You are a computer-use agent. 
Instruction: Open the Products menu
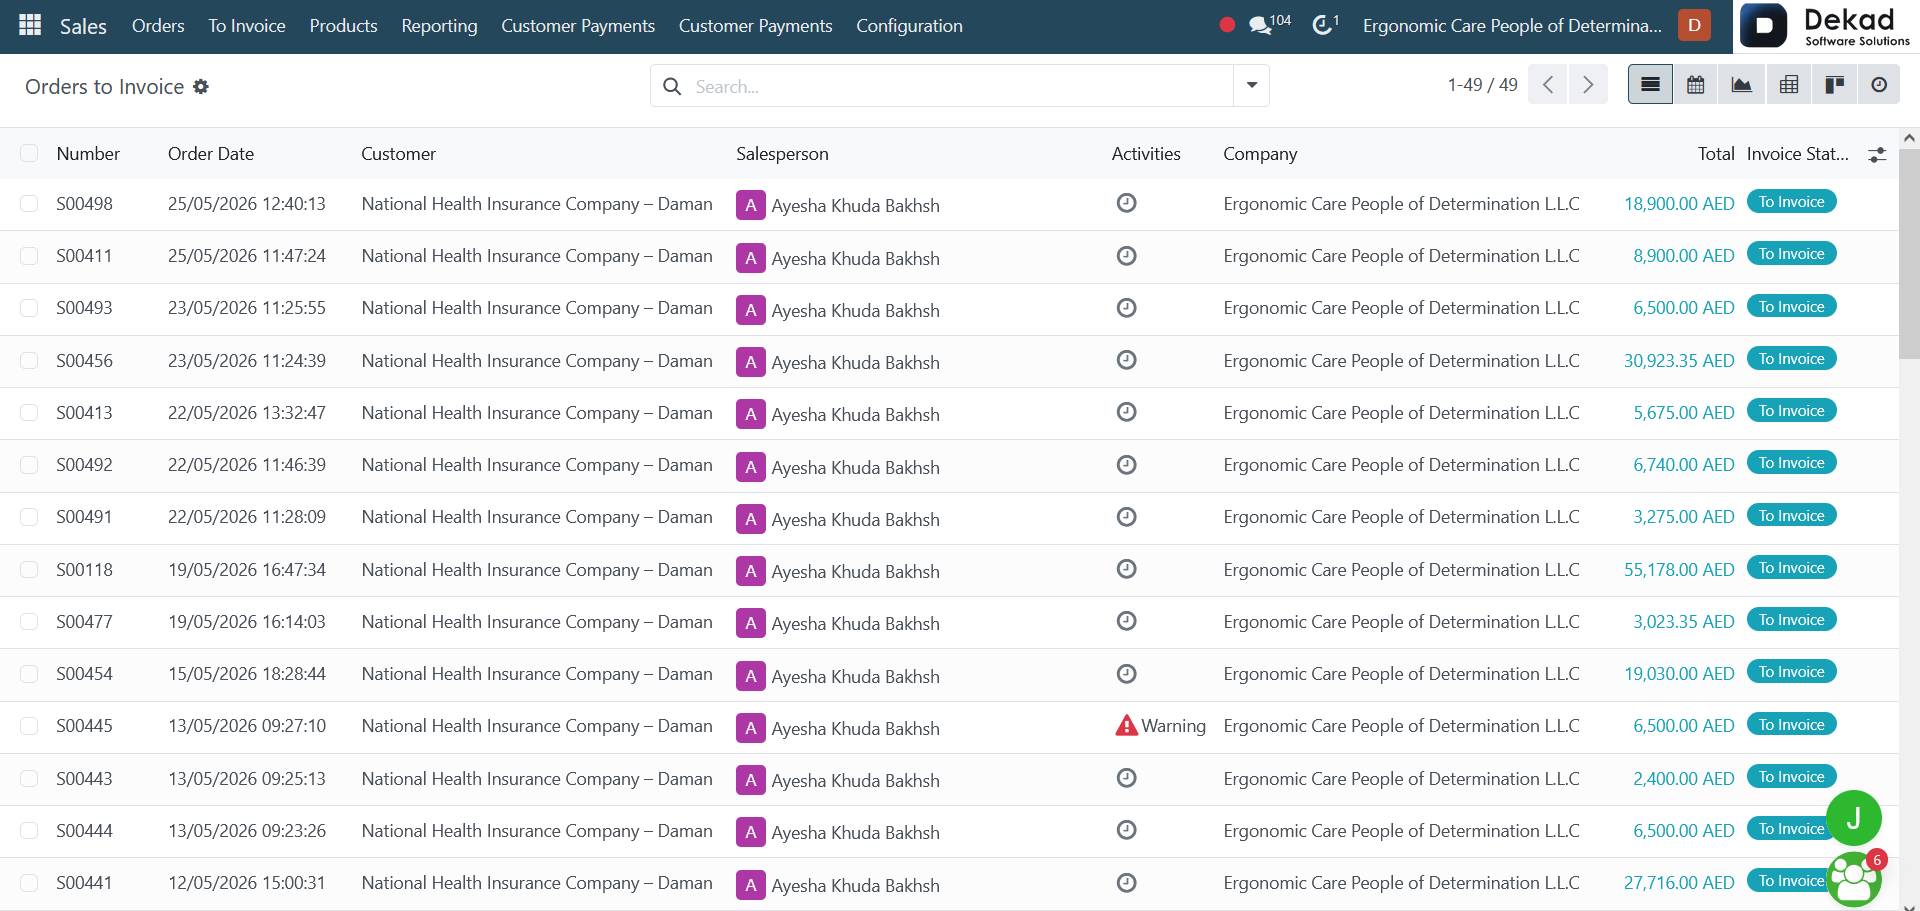coord(343,26)
